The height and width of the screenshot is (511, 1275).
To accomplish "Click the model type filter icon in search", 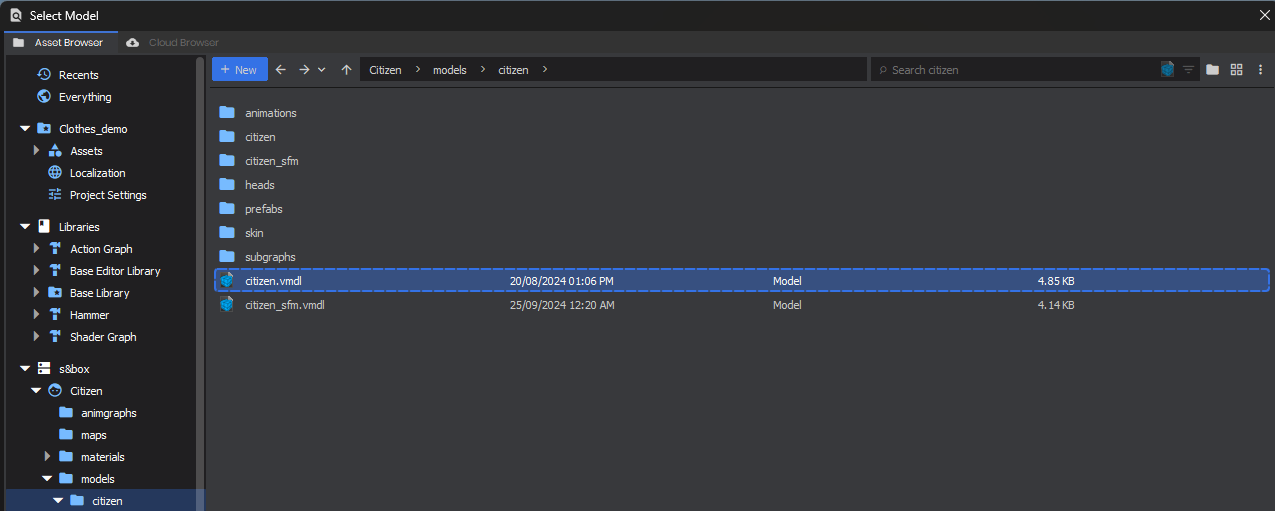I will point(1167,69).
